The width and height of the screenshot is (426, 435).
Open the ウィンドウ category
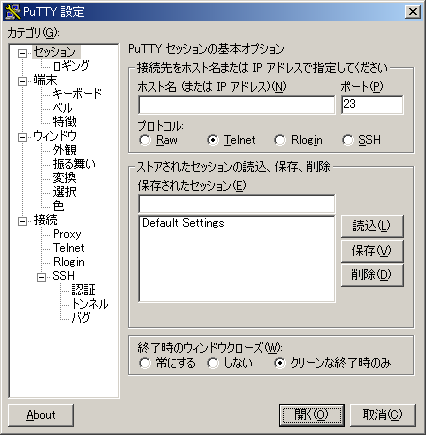pyautogui.click(x=55, y=136)
